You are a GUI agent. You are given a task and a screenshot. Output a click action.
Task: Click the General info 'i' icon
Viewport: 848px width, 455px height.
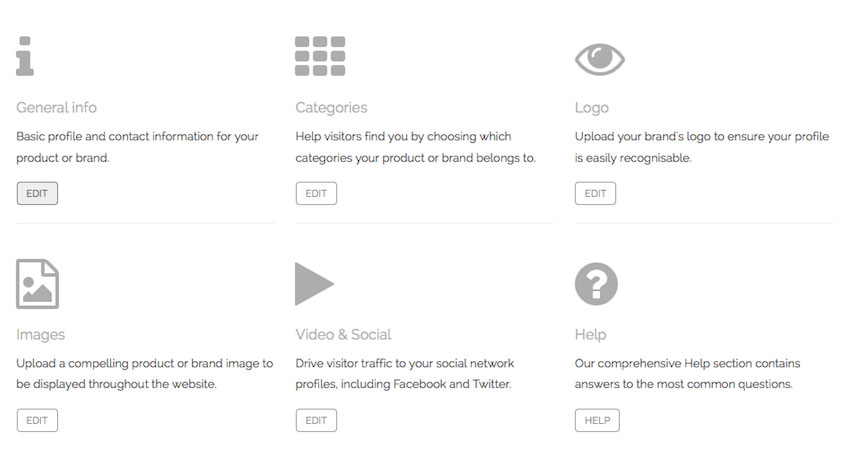click(x=25, y=56)
